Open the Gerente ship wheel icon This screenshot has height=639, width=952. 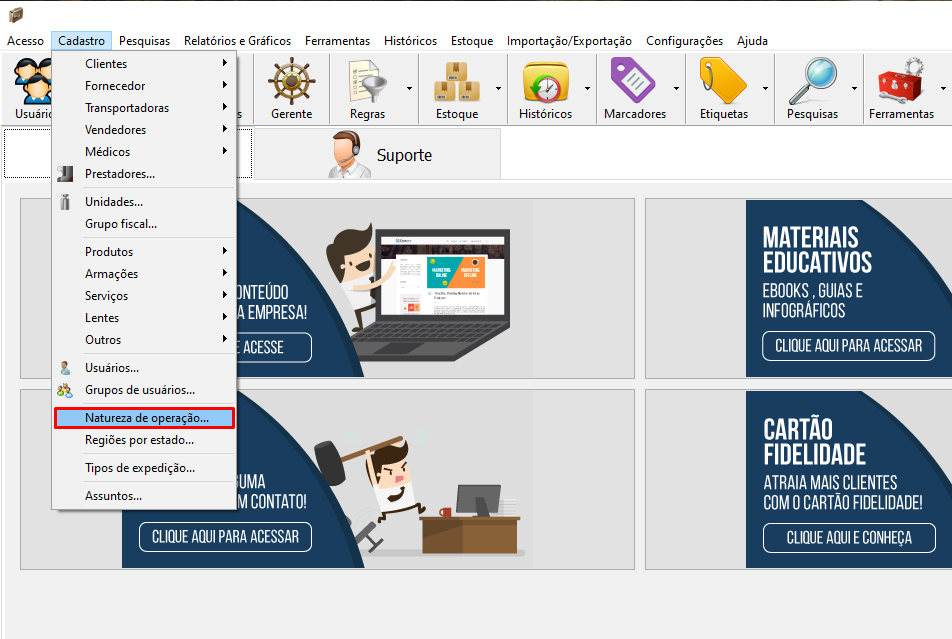point(291,82)
